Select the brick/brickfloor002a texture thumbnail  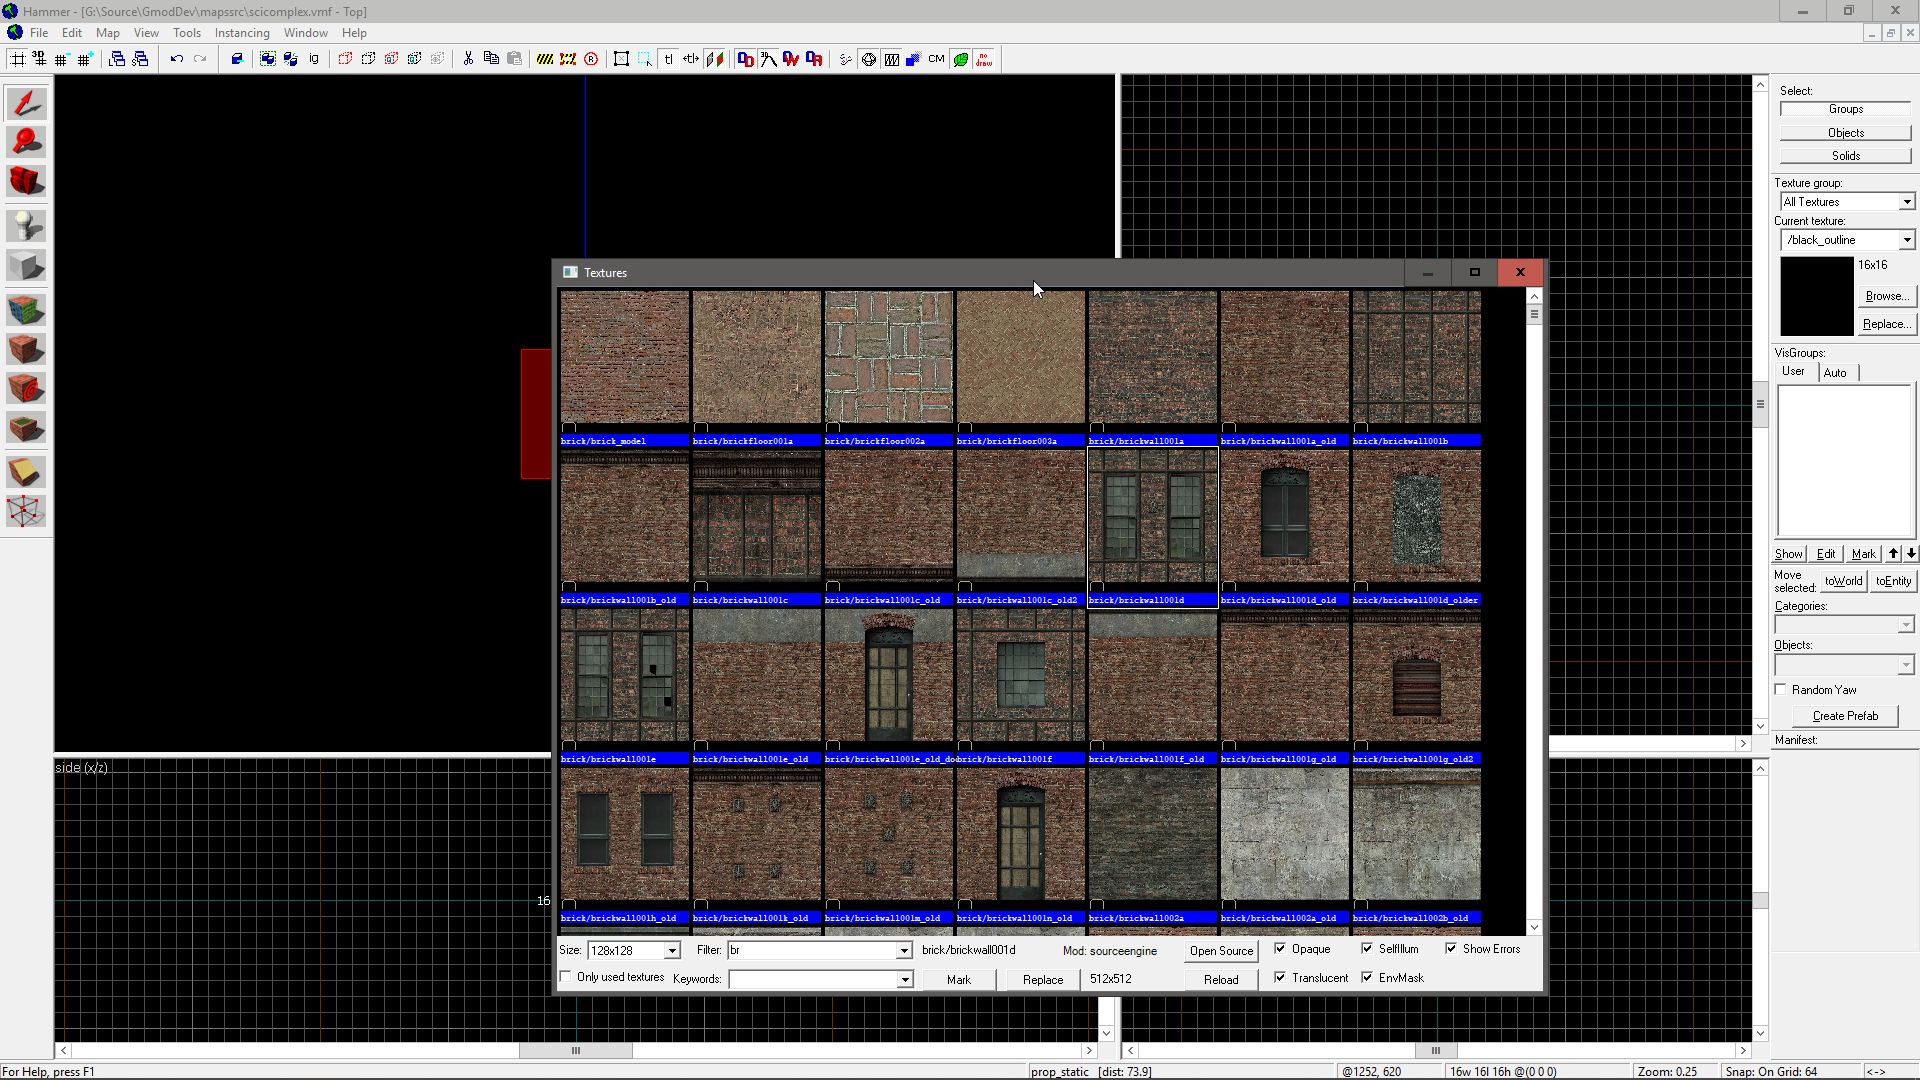point(888,357)
